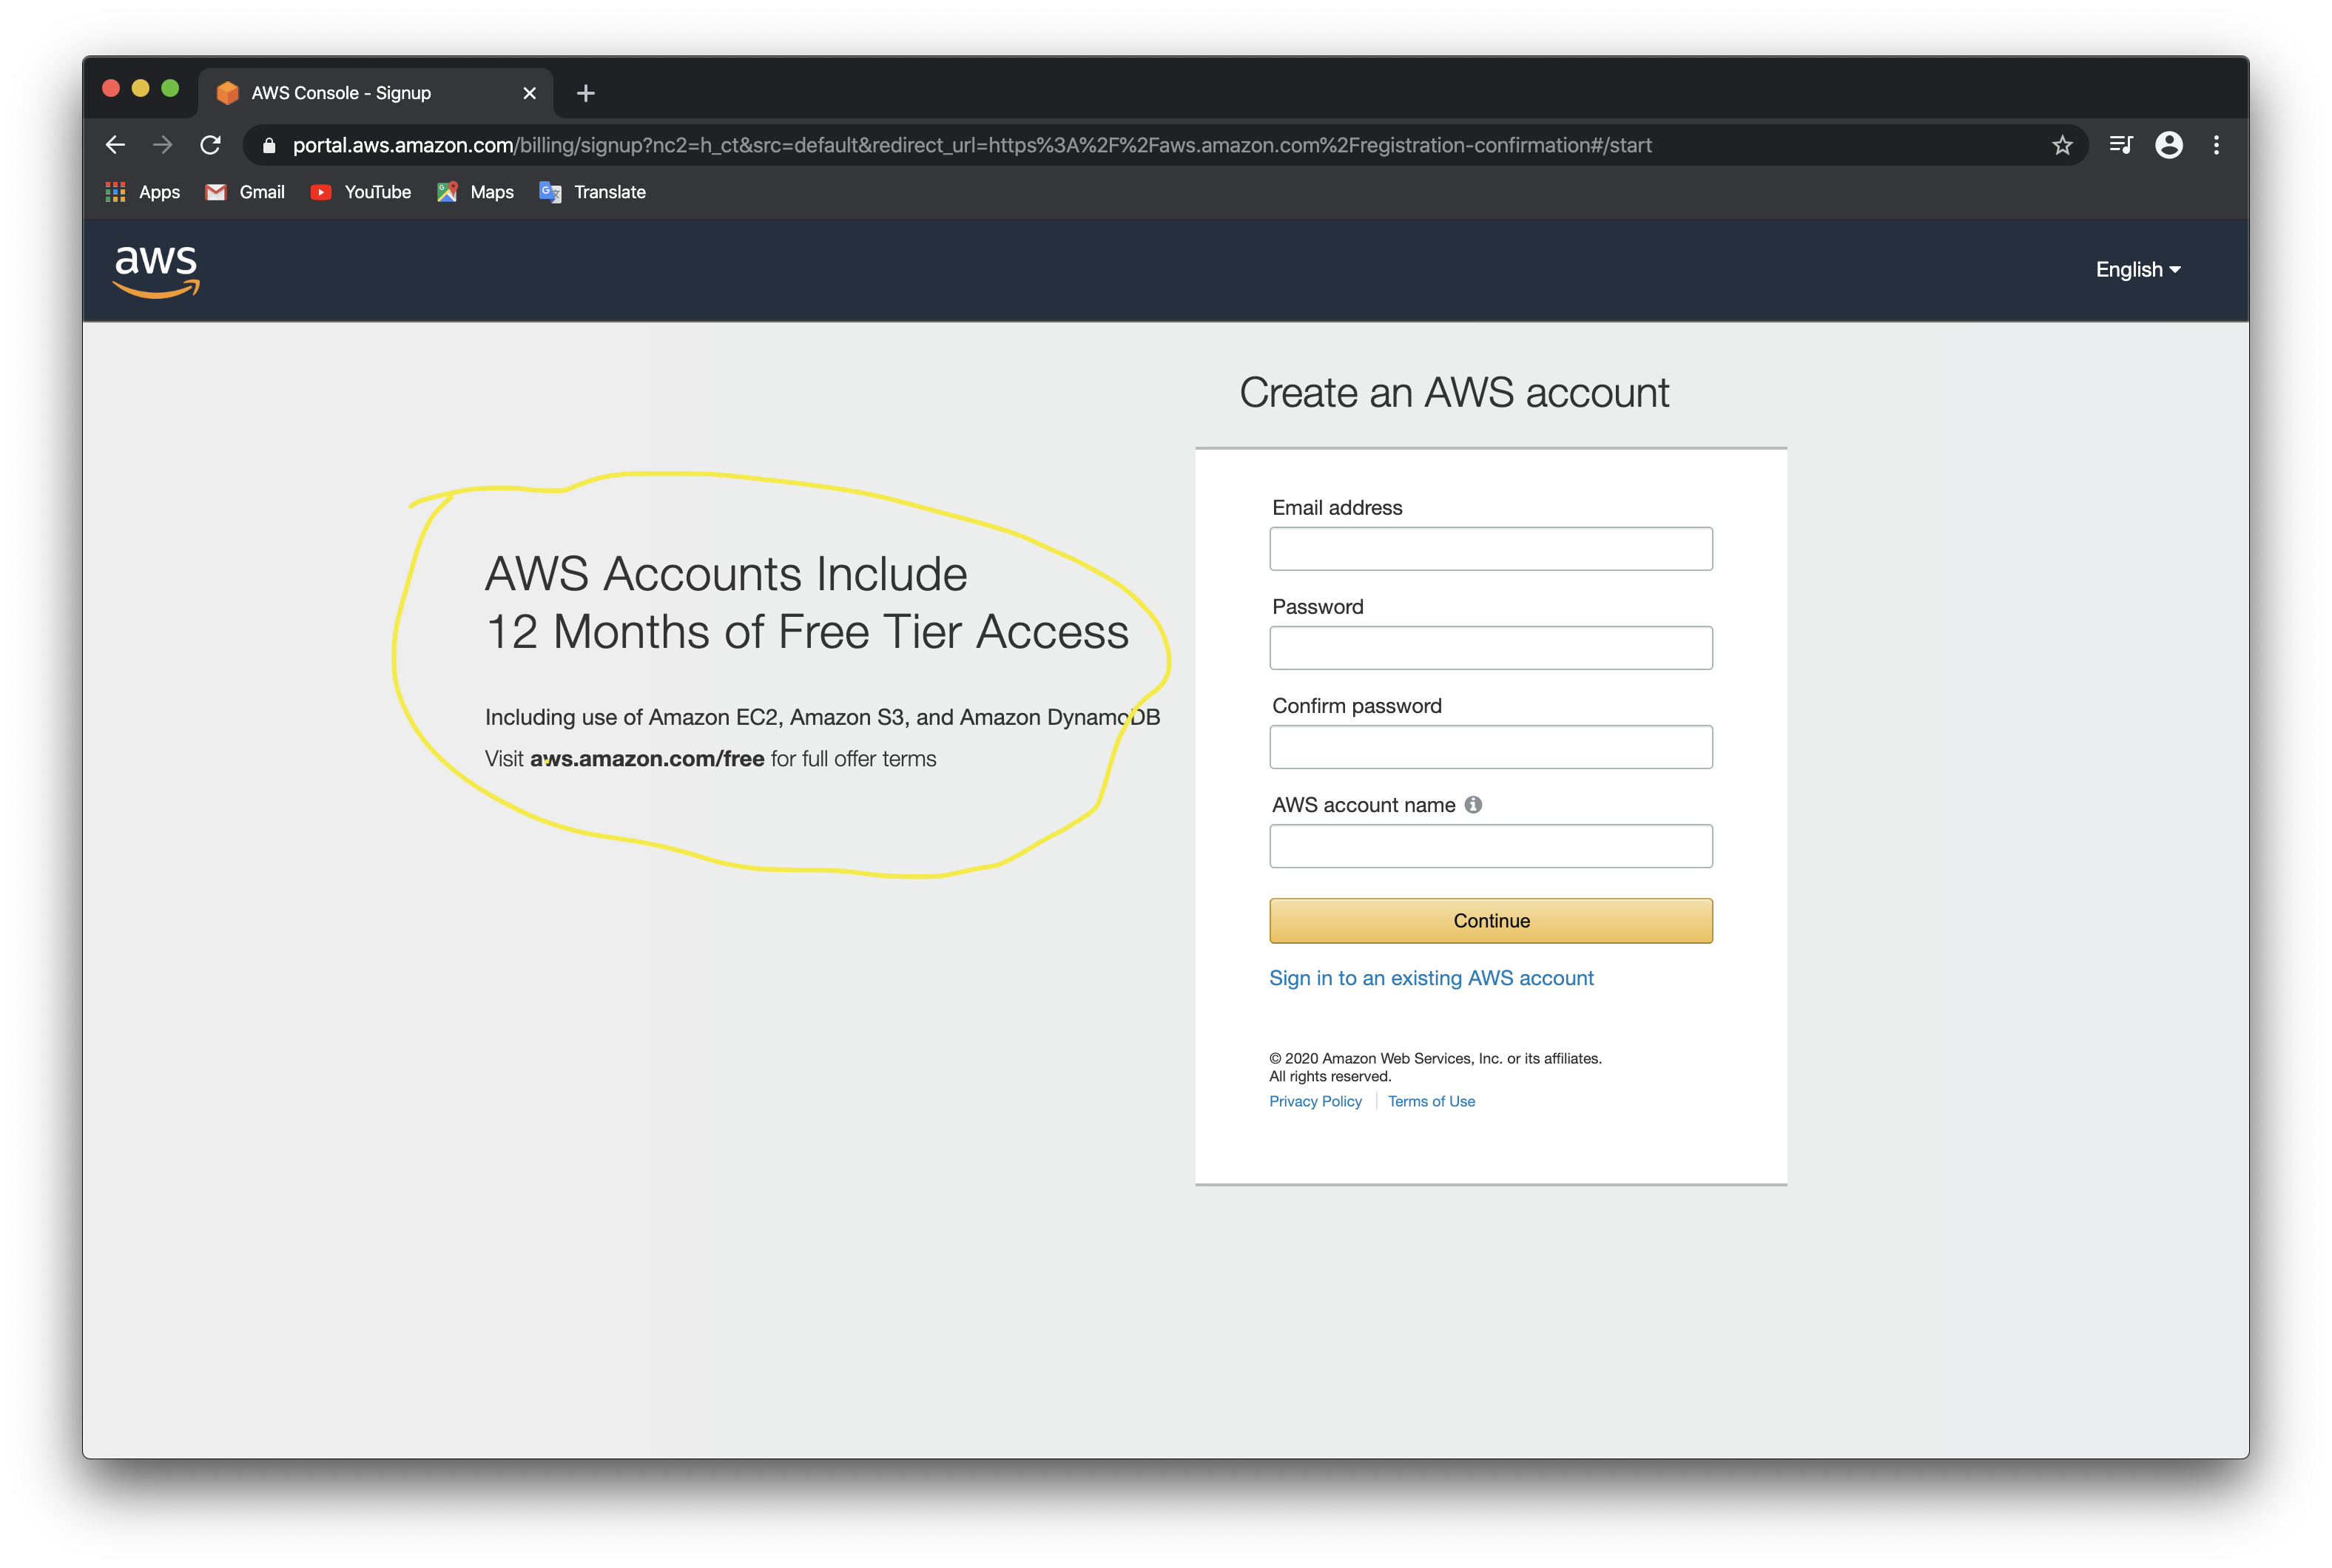Open Apps bookmark shortcut
The image size is (2332, 1568).
143,192
